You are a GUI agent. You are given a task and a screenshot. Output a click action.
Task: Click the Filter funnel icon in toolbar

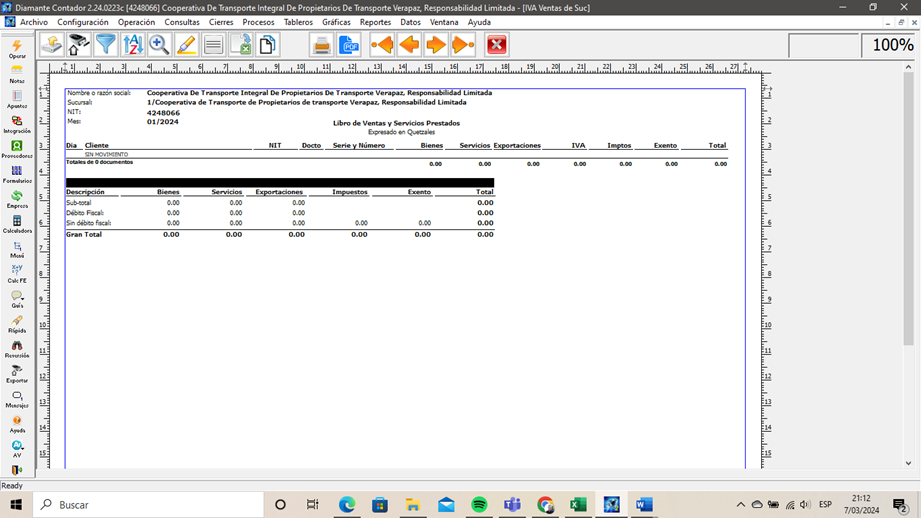[x=105, y=45]
